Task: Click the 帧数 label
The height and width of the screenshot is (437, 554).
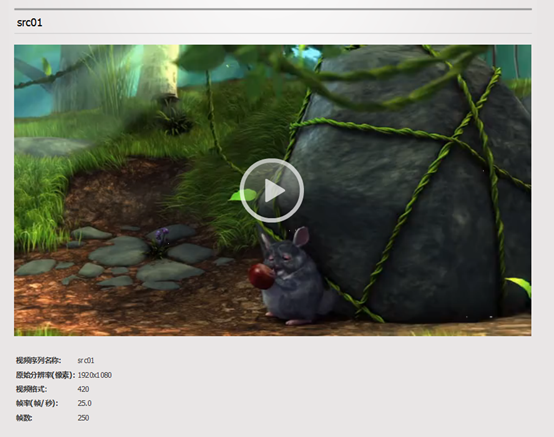Action: pos(24,418)
